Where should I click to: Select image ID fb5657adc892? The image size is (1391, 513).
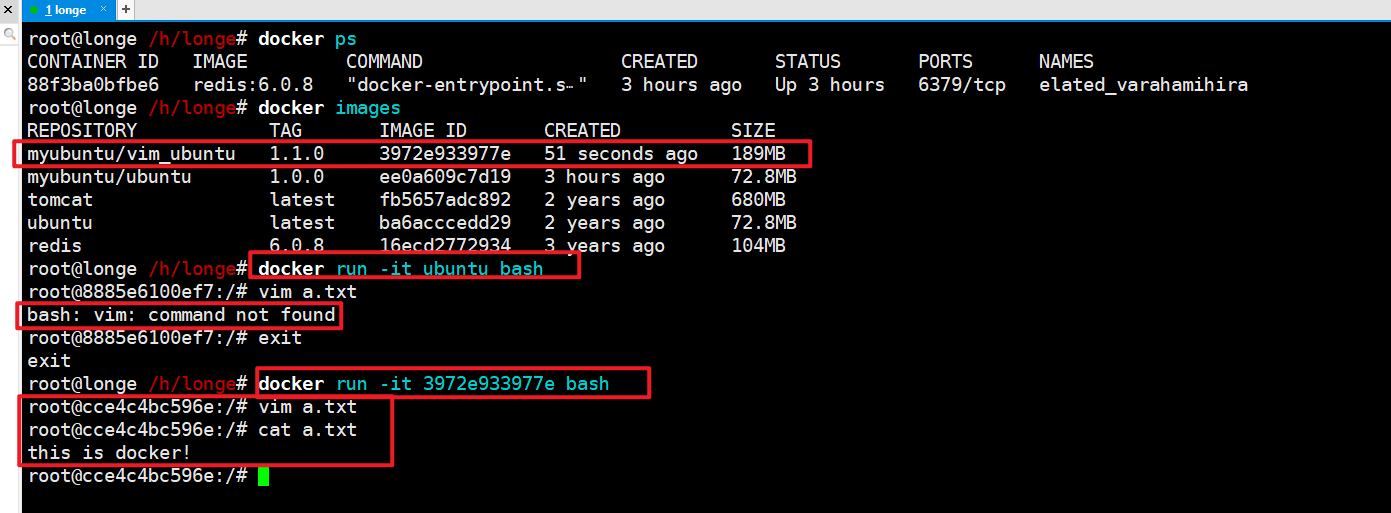click(x=445, y=200)
